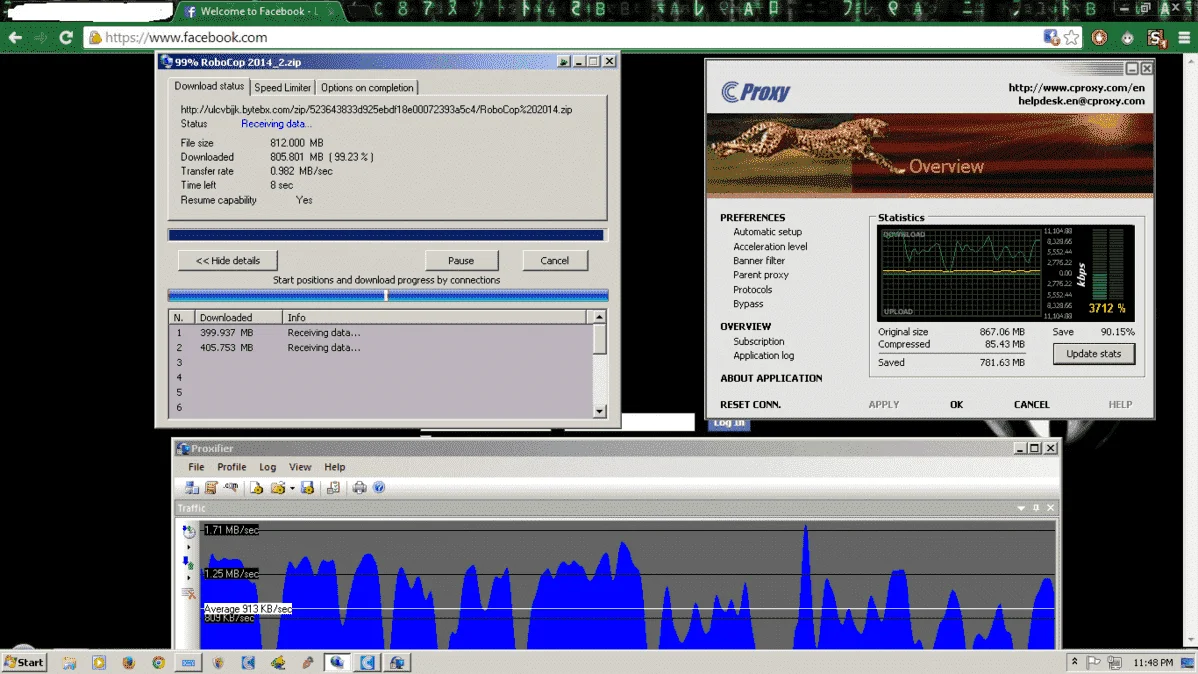Open Banner filter preference in CProxy
The height and width of the screenshot is (674, 1198).
[x=759, y=261]
